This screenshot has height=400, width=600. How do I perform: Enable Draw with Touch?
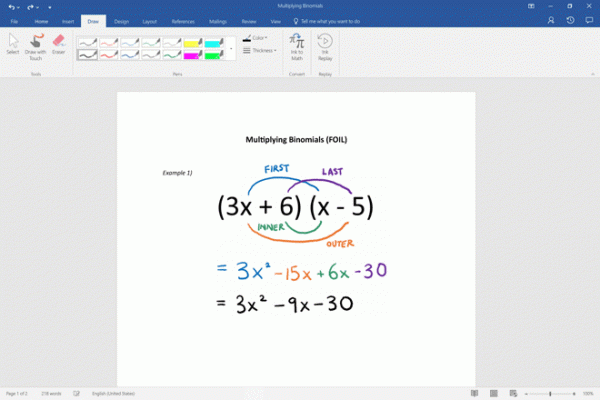[36, 47]
